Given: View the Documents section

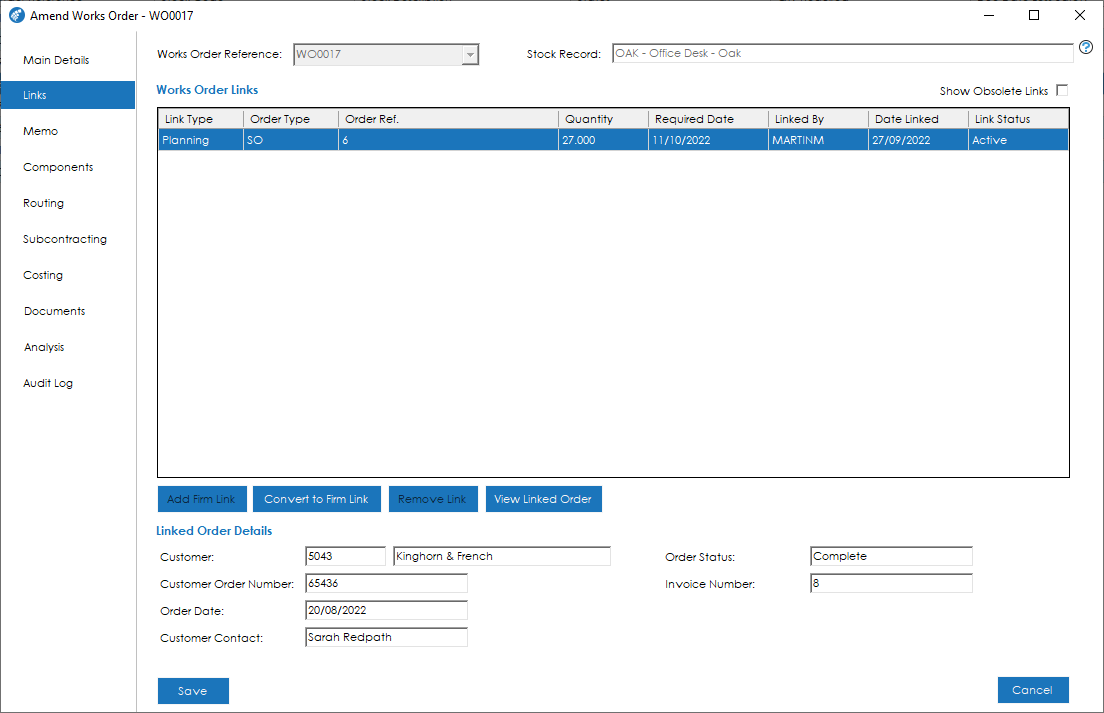Looking at the screenshot, I should click(54, 311).
